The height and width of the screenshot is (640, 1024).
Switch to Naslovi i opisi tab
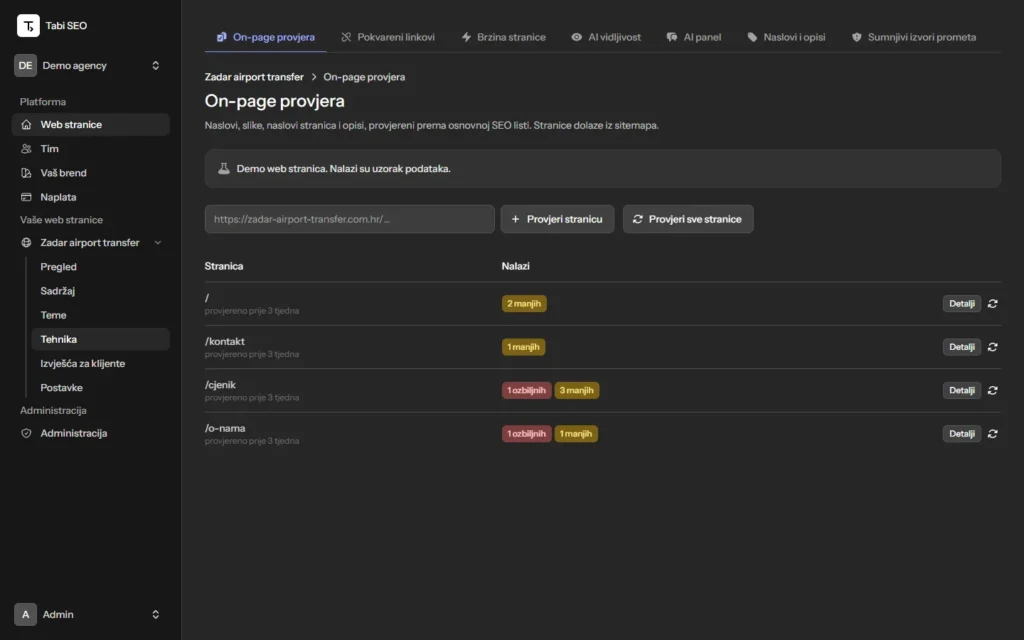[786, 37]
